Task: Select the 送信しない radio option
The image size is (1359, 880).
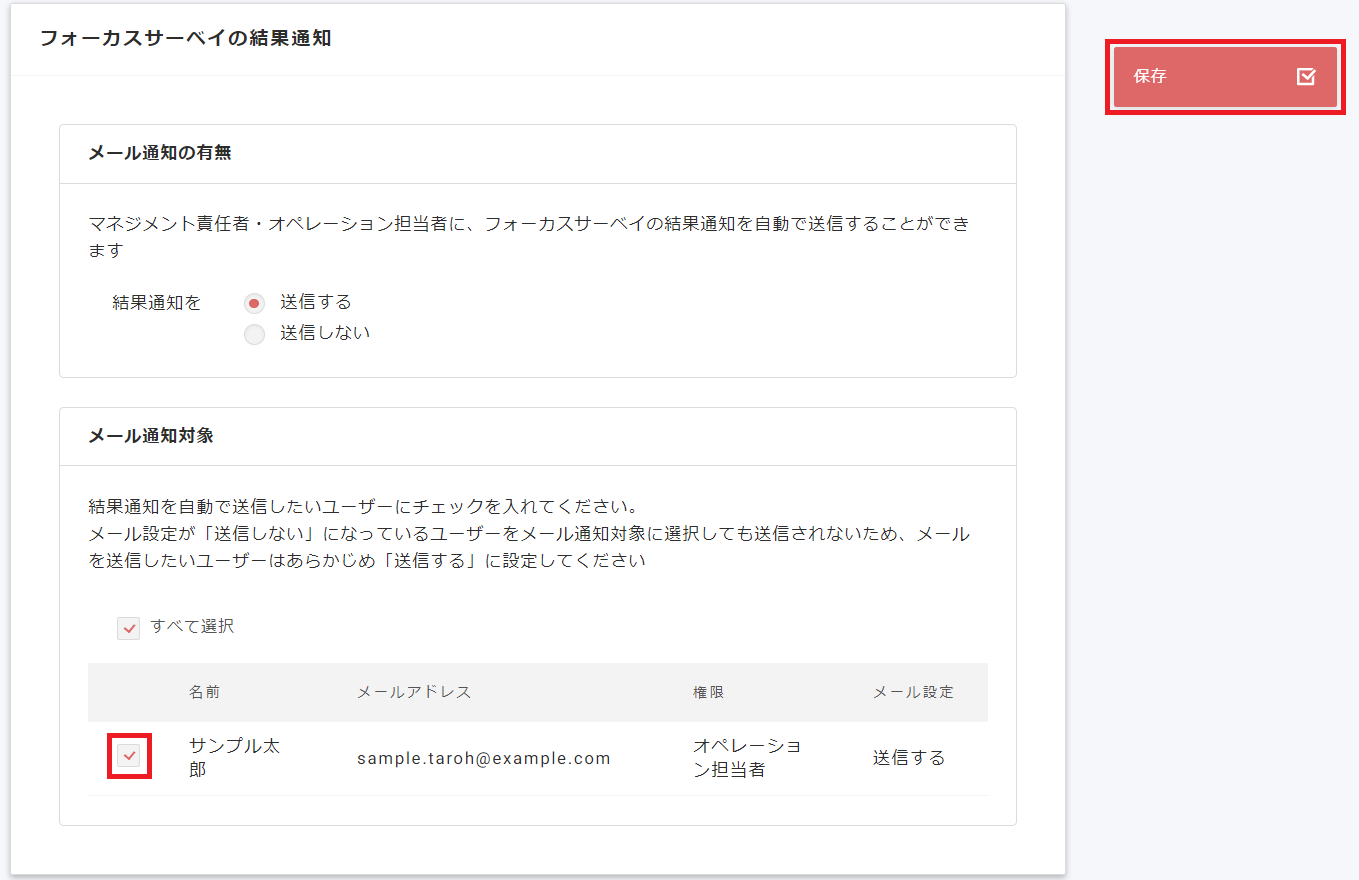Action: (253, 333)
